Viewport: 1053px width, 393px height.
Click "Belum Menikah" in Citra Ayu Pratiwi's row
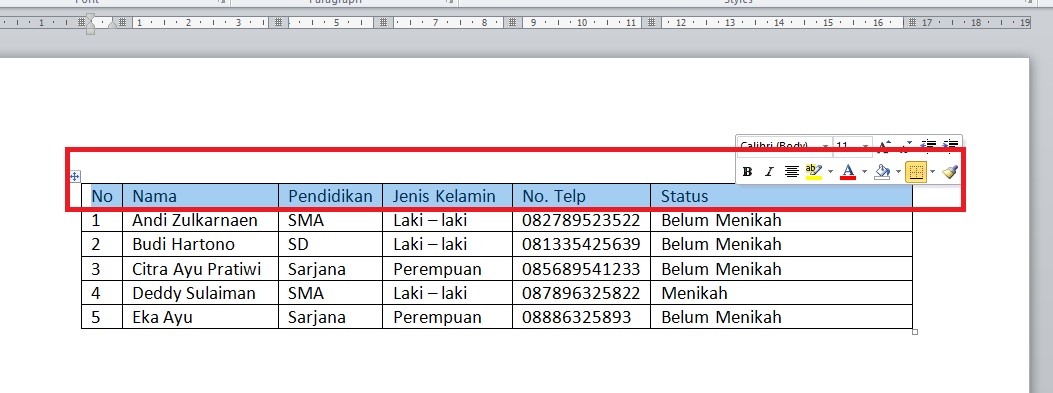click(721, 269)
